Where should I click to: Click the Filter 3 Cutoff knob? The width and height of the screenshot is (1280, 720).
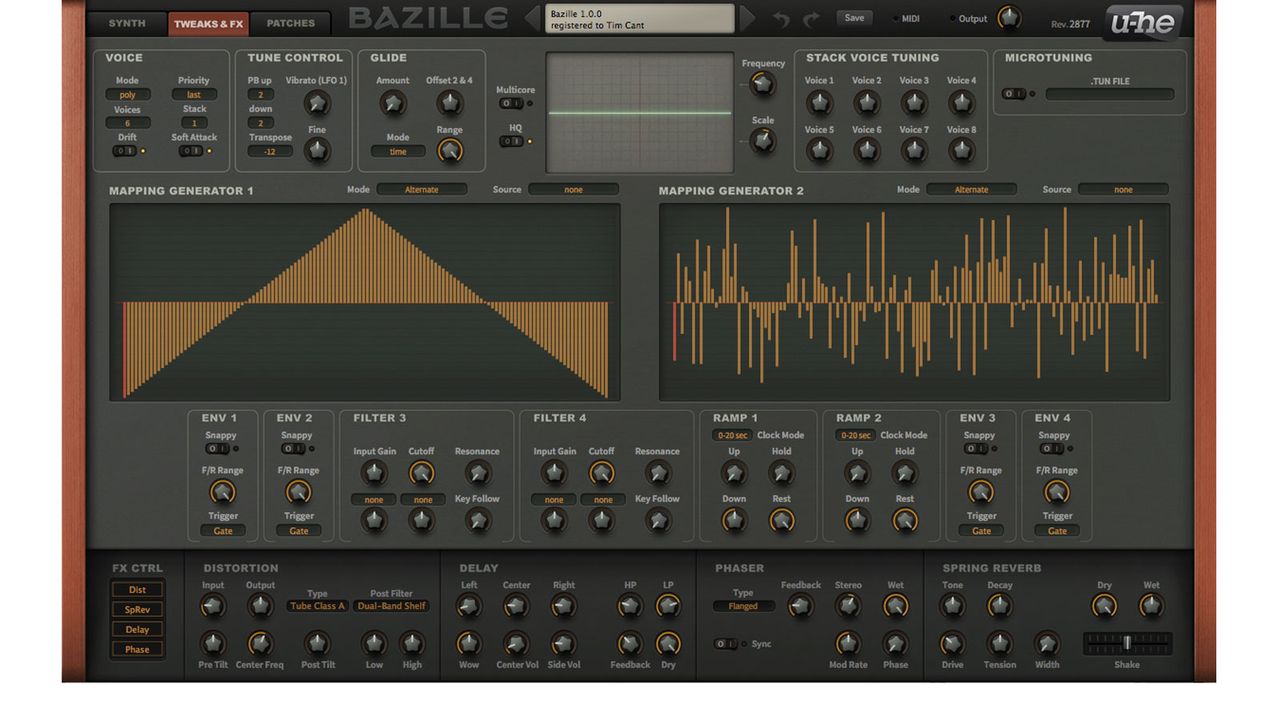[x=422, y=473]
